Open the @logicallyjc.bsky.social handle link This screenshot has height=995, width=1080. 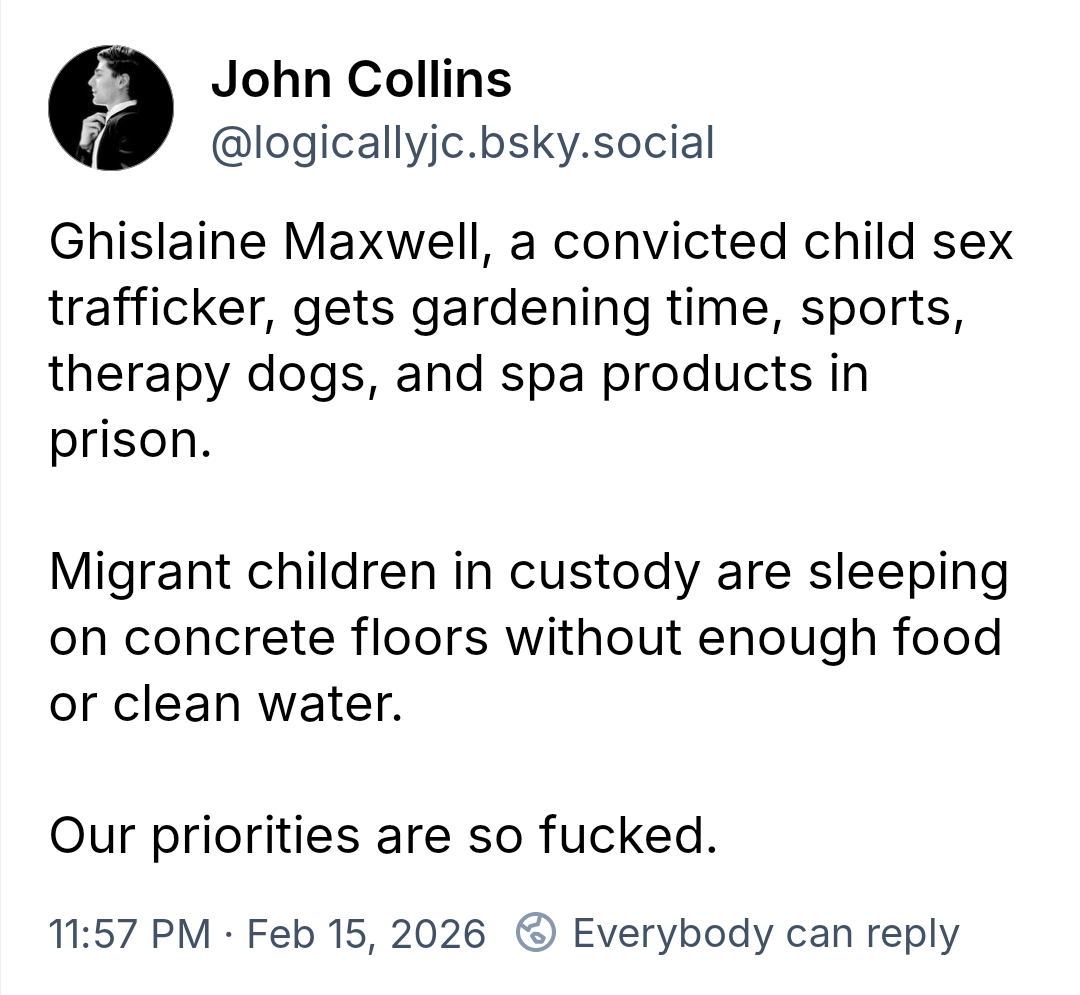pos(462,143)
